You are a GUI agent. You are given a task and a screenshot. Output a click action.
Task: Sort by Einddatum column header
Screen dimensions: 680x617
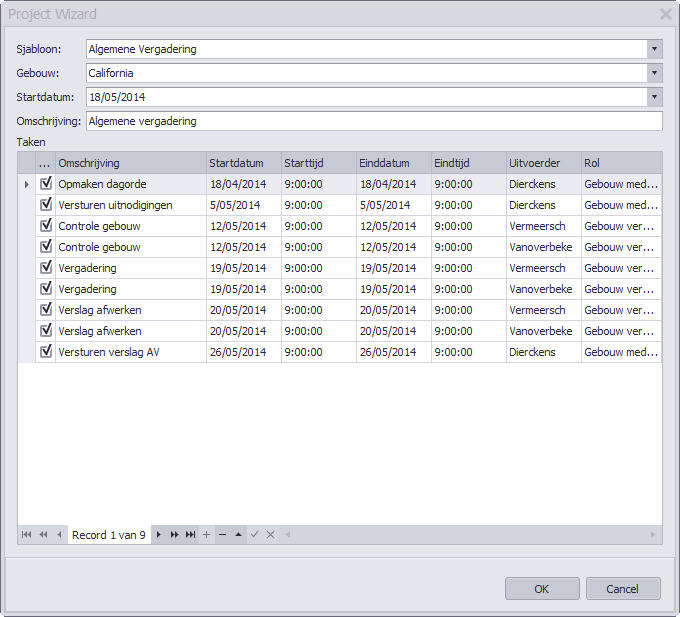click(394, 163)
